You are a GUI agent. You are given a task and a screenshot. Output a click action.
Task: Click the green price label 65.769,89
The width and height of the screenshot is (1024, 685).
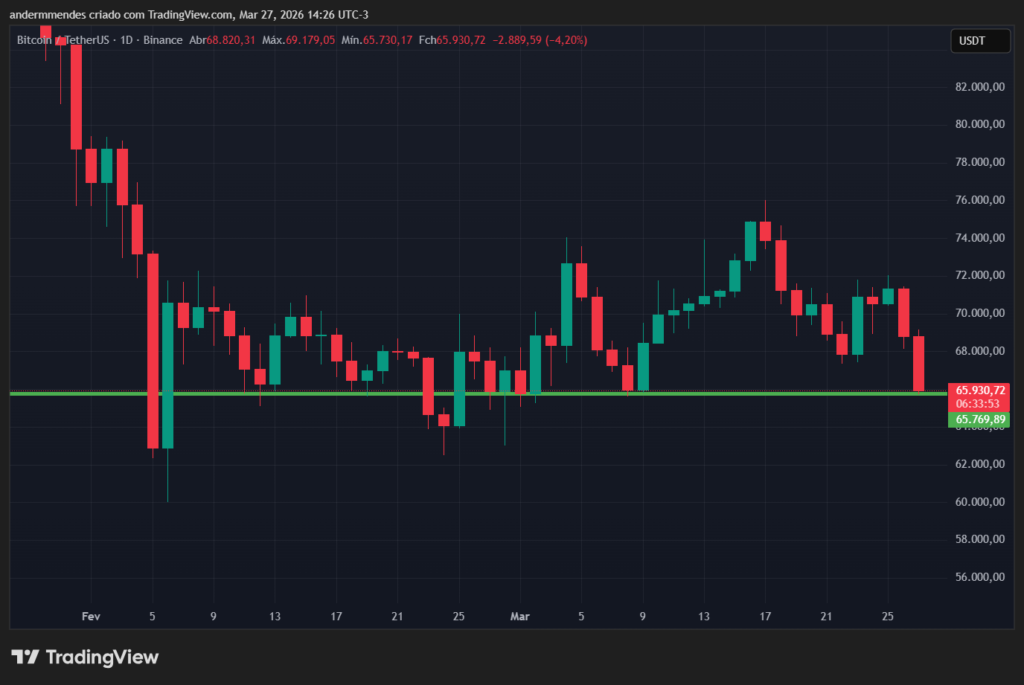(979, 420)
